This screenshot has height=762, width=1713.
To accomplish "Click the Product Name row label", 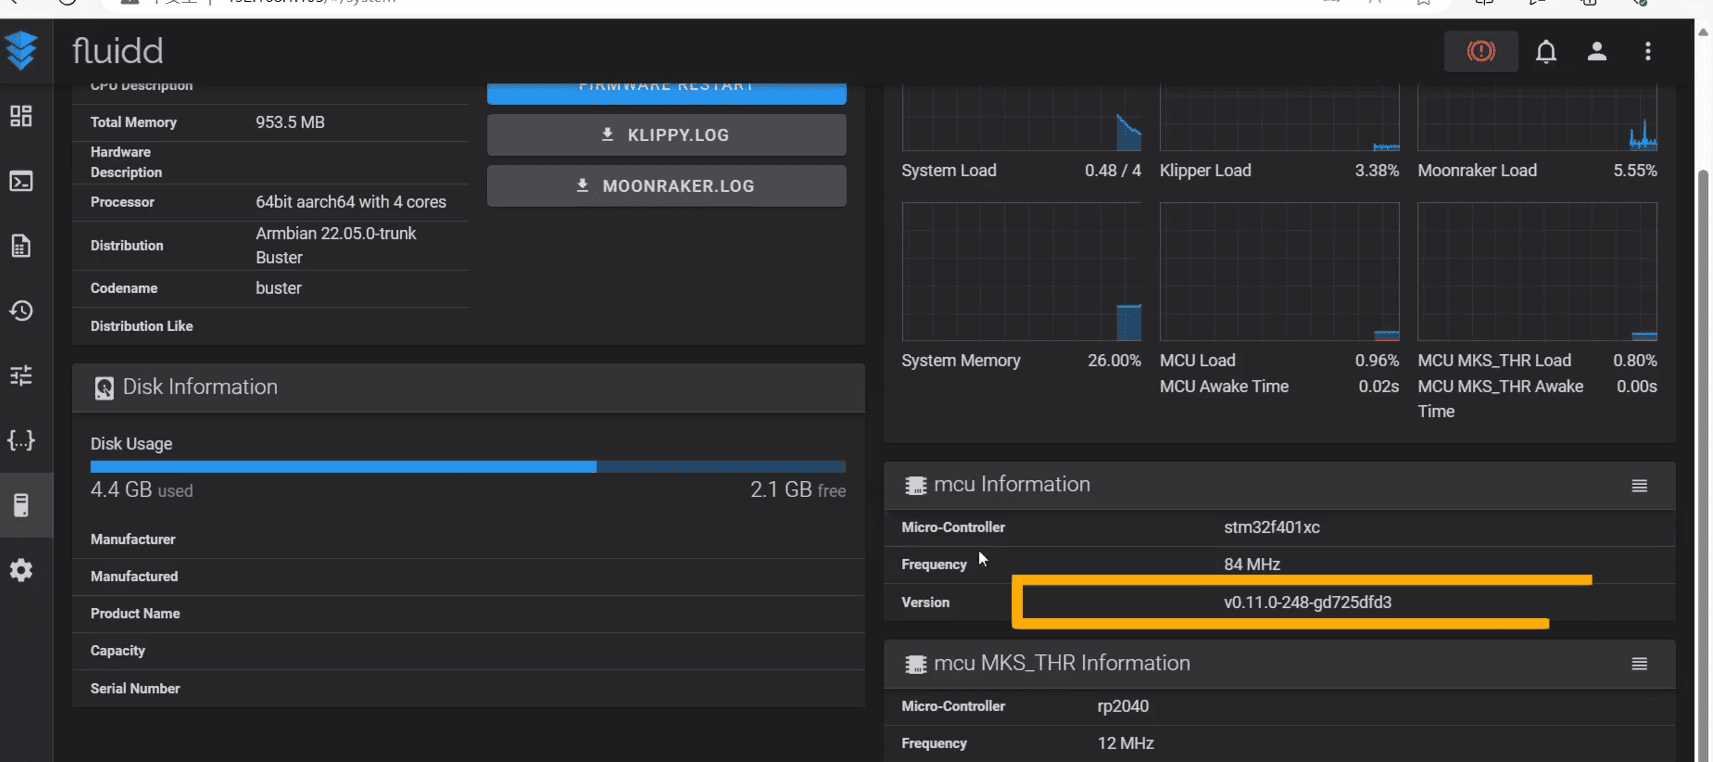I will tap(135, 613).
